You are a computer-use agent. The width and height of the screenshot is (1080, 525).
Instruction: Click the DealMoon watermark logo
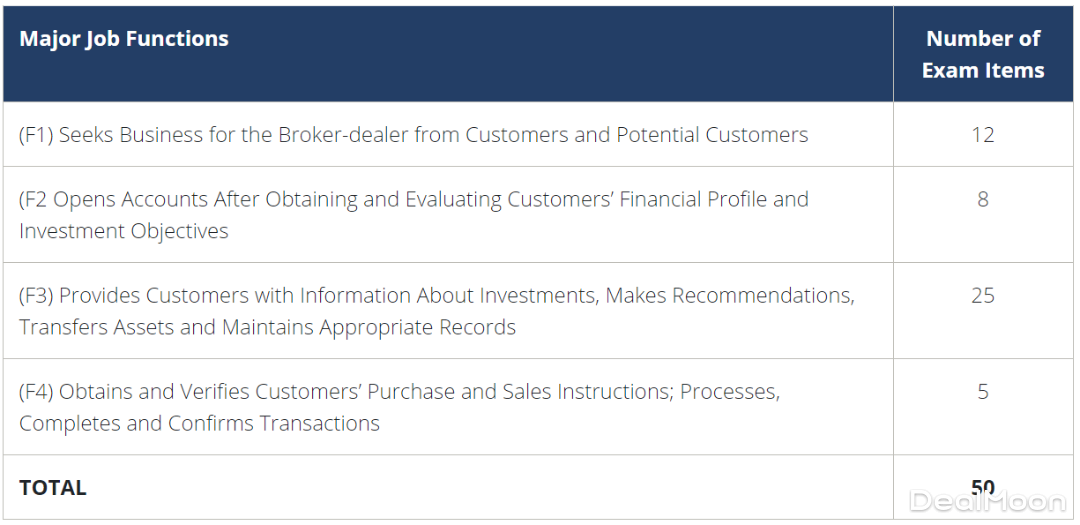pyautogui.click(x=986, y=500)
